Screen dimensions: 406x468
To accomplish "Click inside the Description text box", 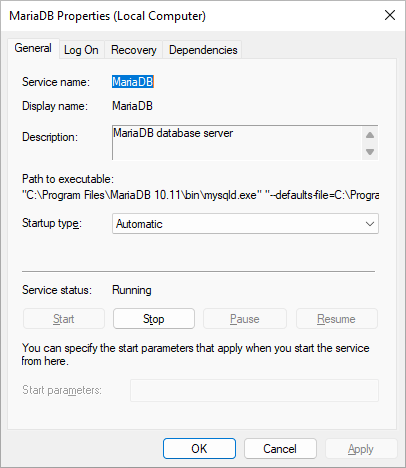I will [x=237, y=143].
